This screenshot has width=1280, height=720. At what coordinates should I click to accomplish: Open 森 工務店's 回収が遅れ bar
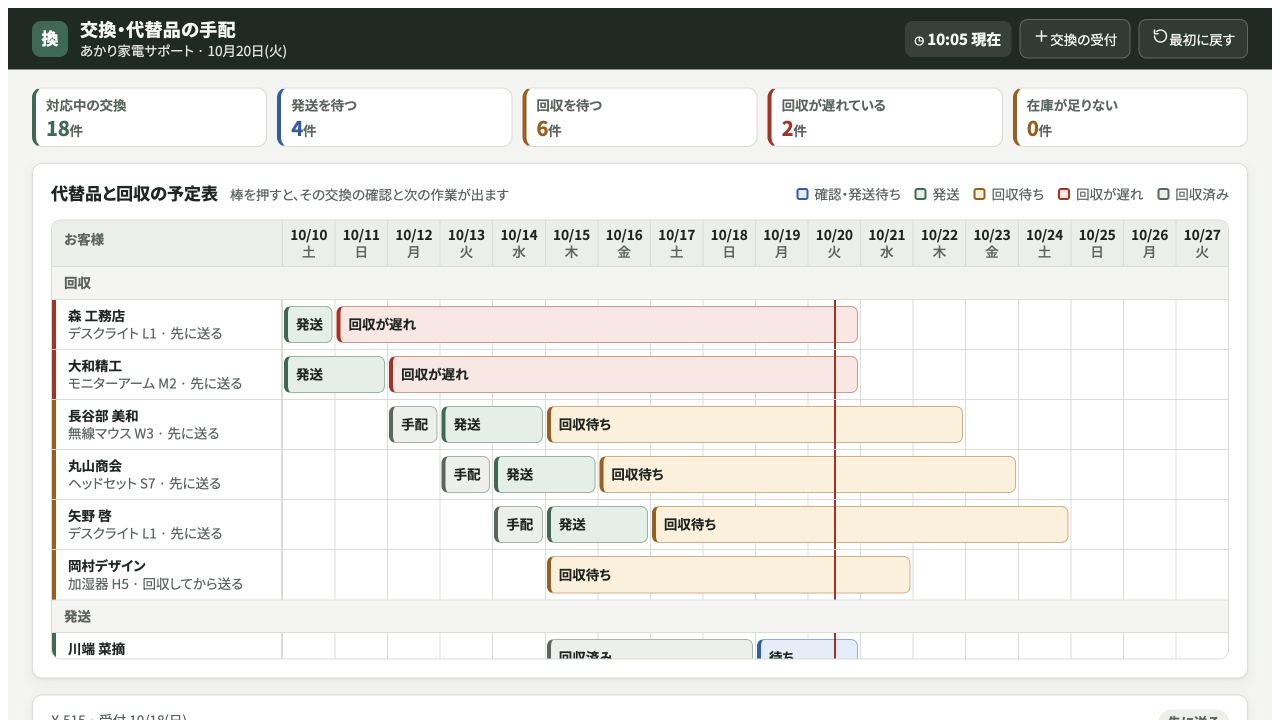tap(597, 325)
